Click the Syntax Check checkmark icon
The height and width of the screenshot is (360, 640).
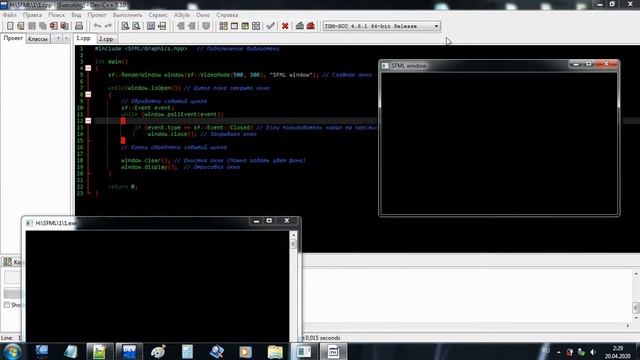[270, 26]
